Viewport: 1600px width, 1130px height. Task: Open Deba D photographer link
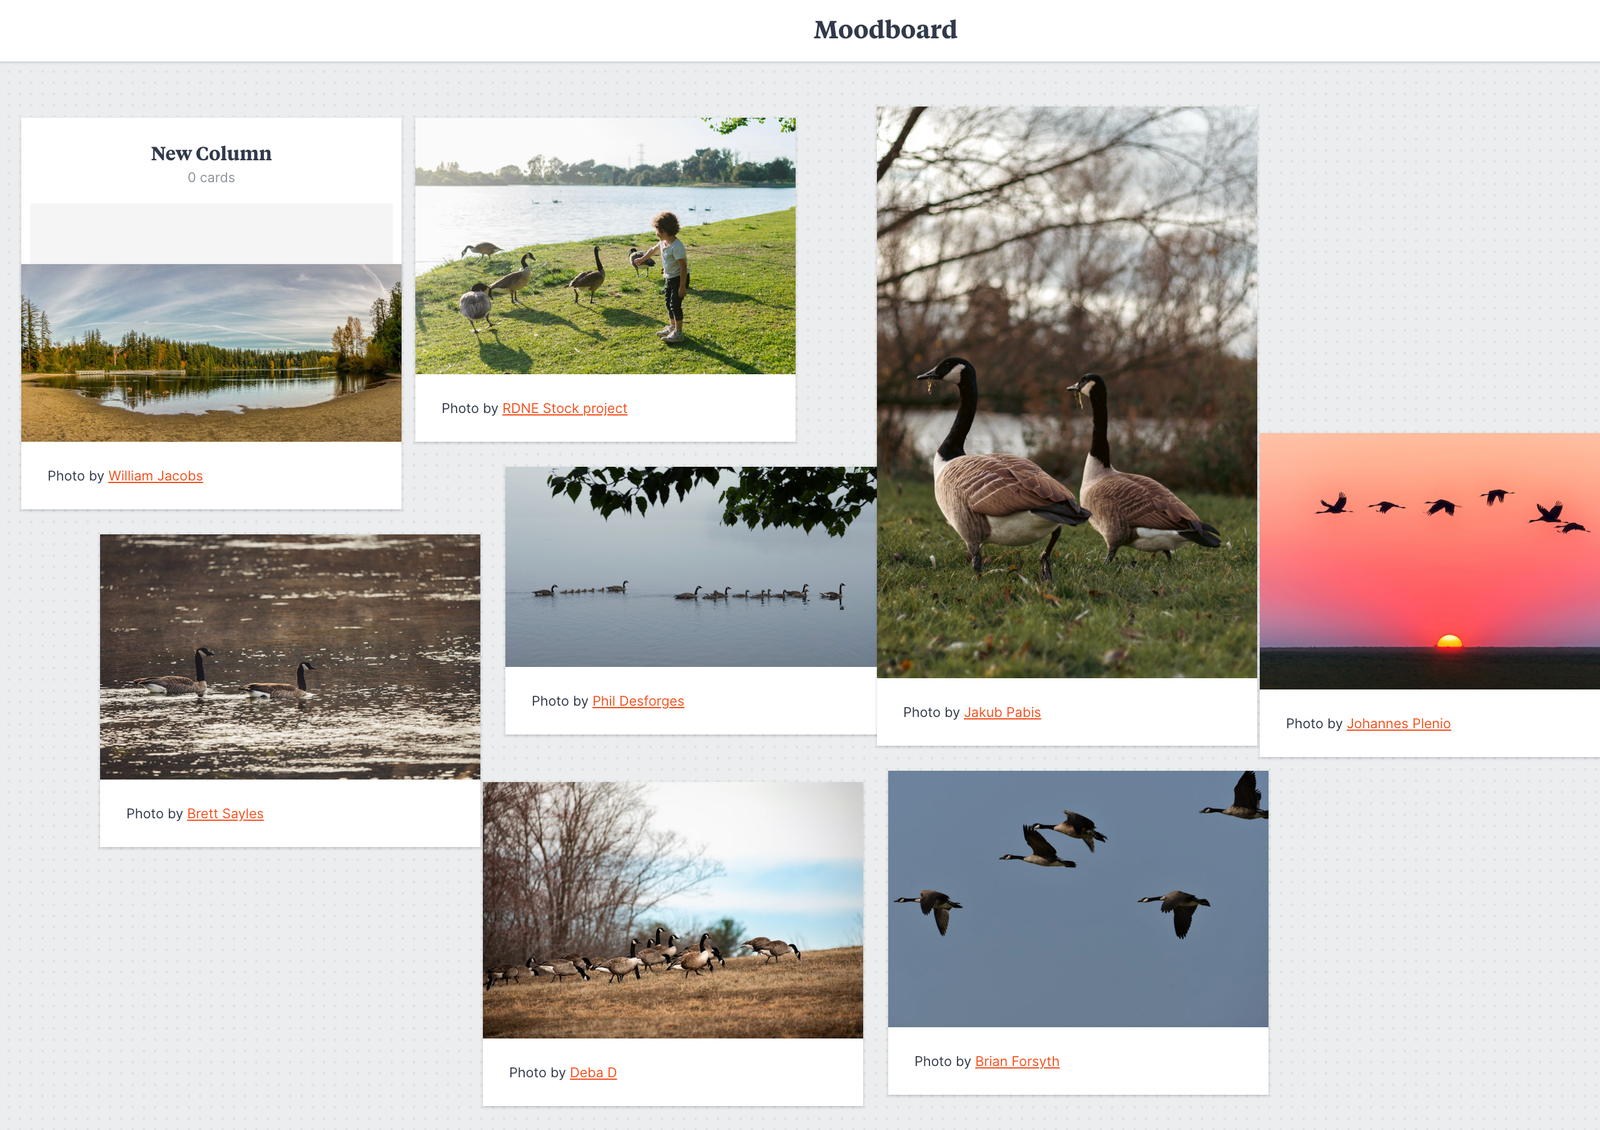(592, 1073)
